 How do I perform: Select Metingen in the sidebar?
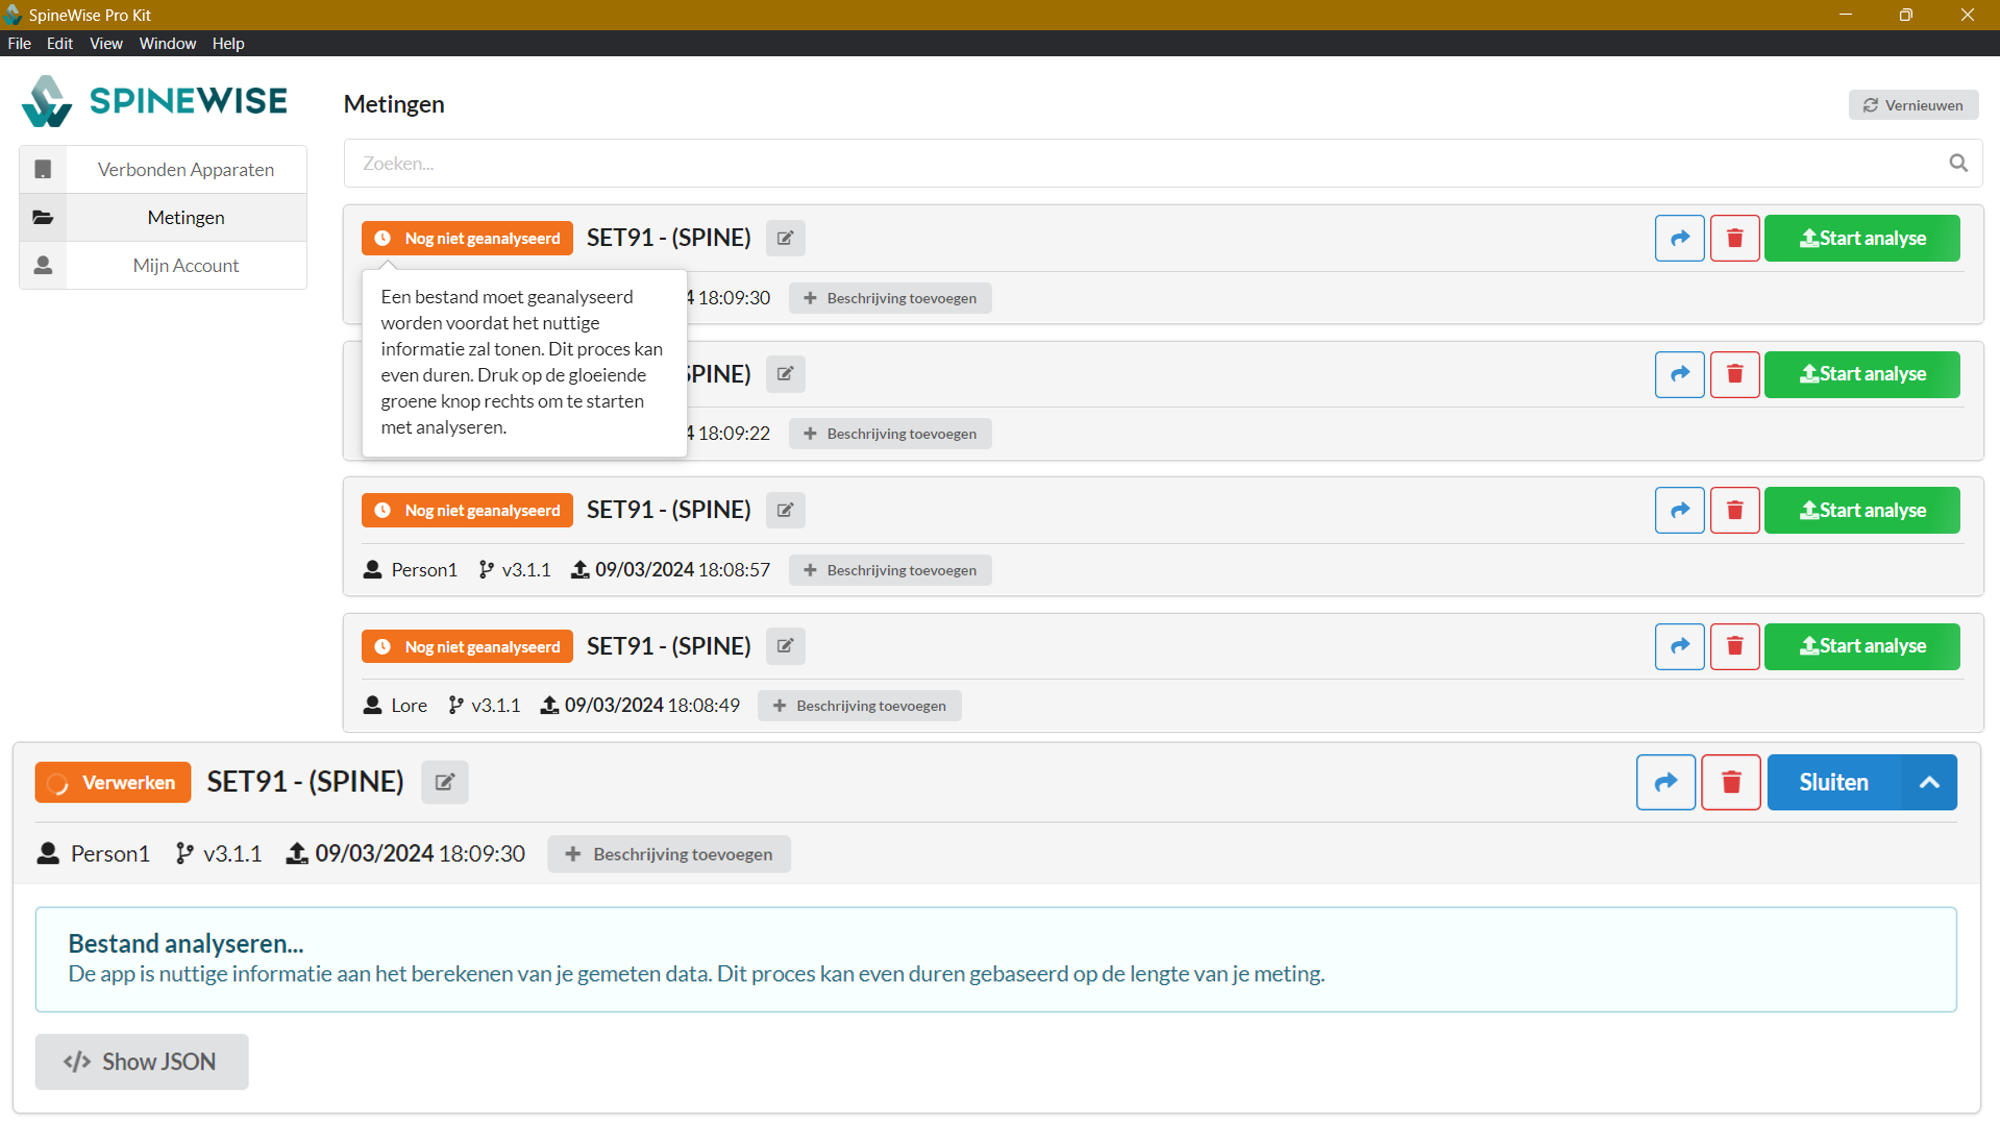tap(163, 217)
